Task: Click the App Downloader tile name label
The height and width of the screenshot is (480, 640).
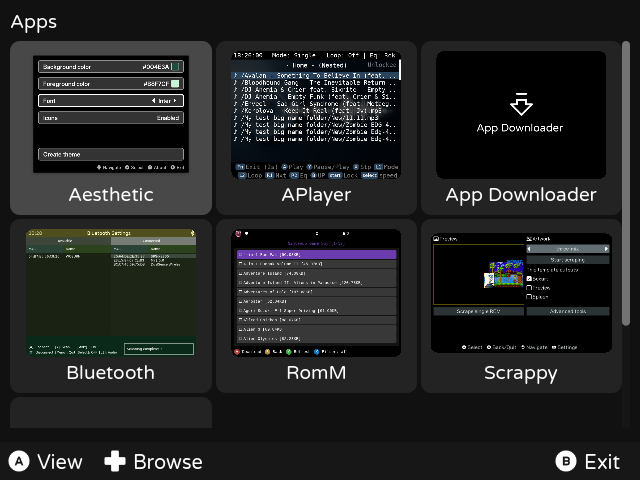Action: (521, 195)
